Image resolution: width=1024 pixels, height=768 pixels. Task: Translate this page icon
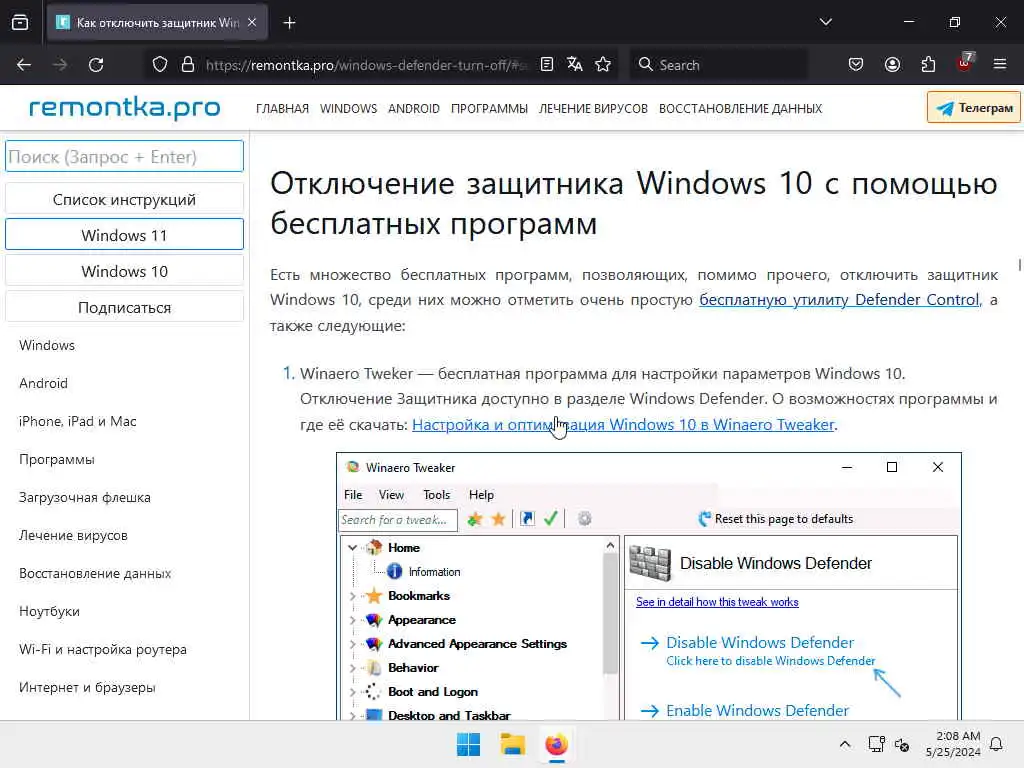(x=575, y=65)
